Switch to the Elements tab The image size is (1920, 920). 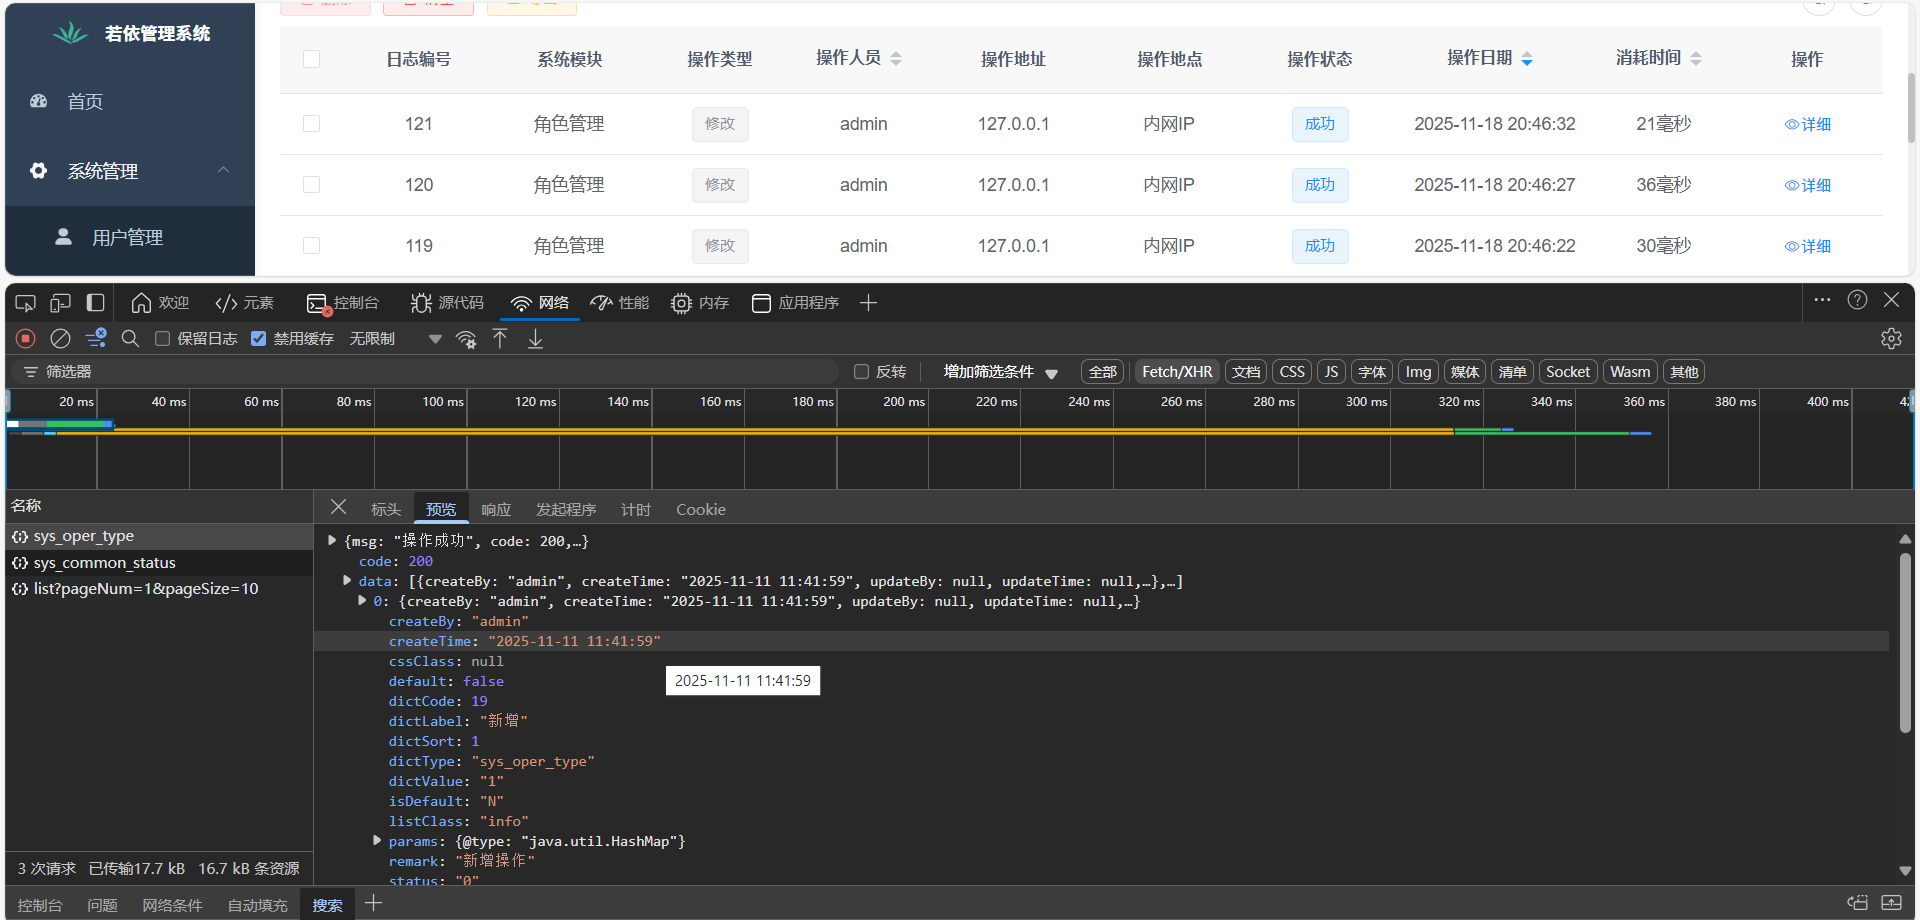pyautogui.click(x=244, y=303)
